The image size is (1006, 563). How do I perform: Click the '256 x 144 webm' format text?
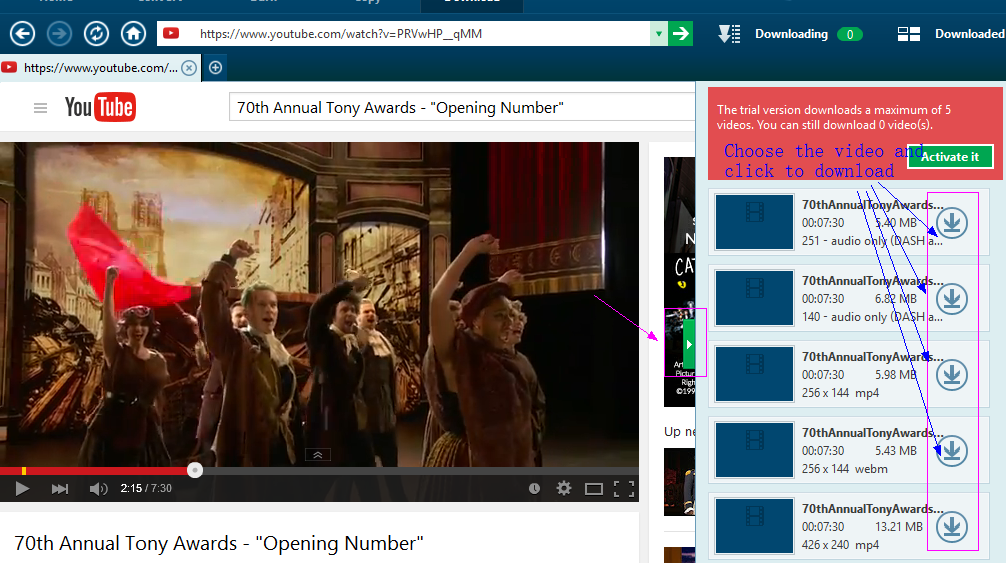[x=844, y=469]
